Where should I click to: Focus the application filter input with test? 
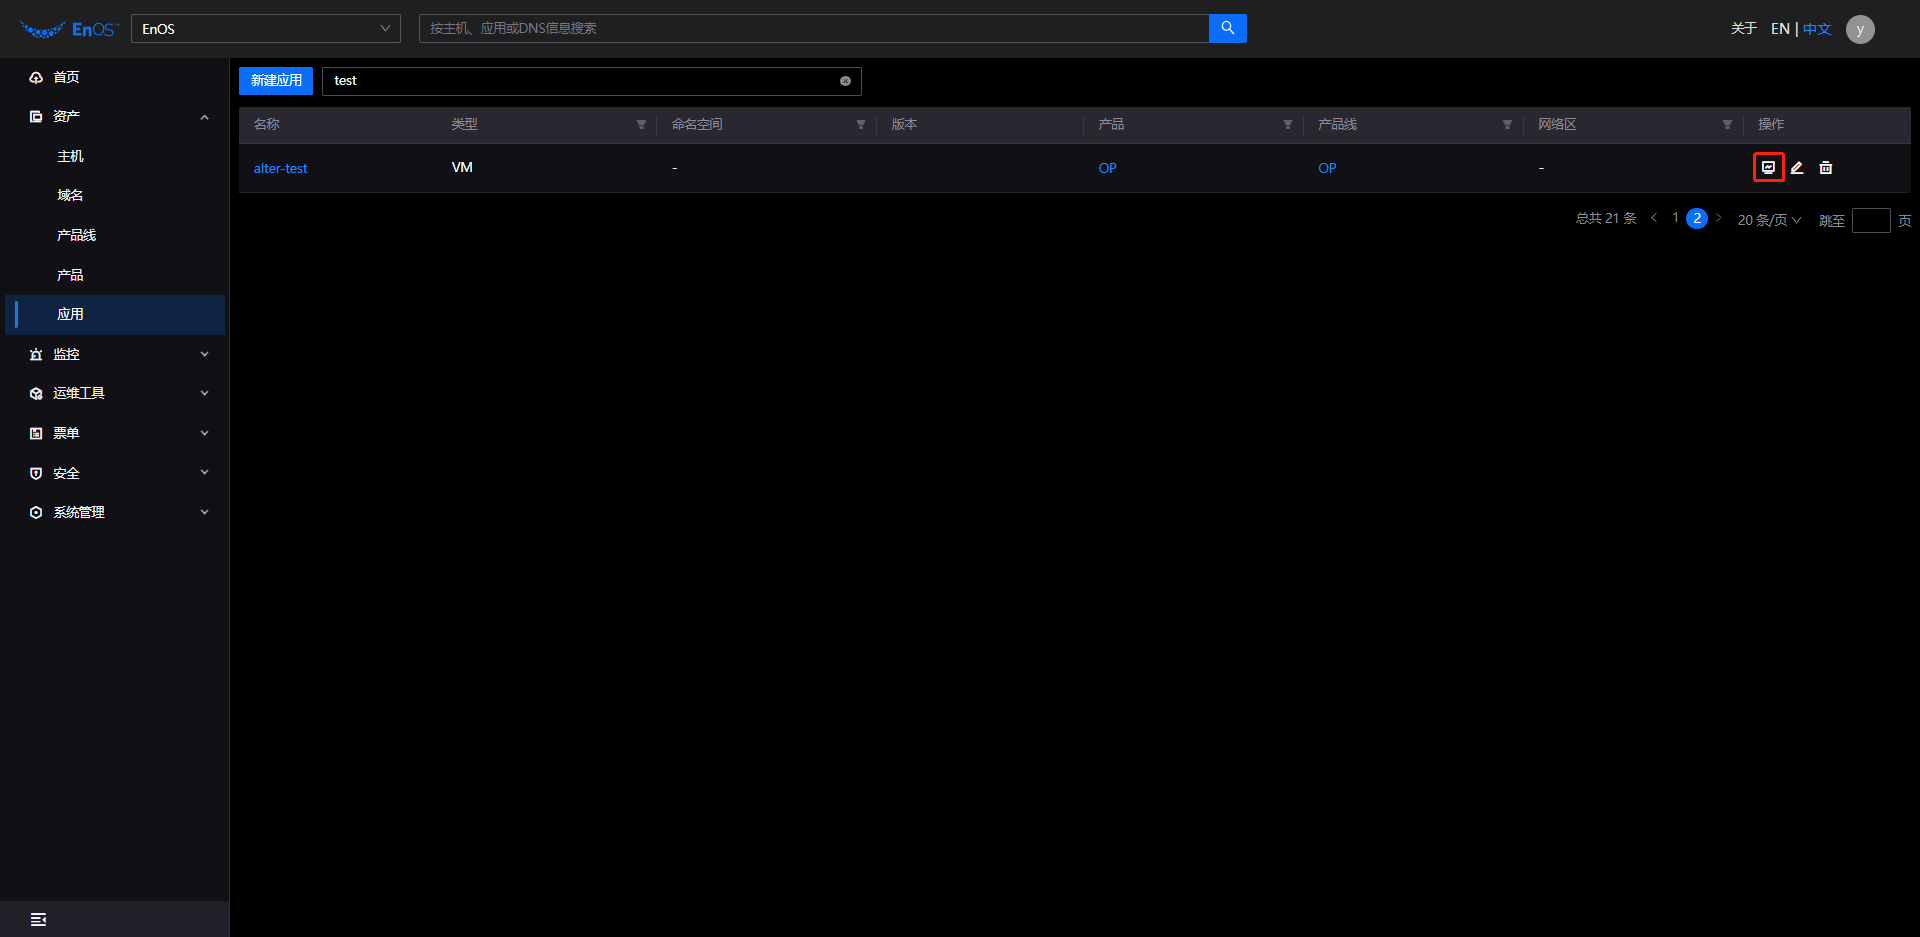click(x=591, y=81)
